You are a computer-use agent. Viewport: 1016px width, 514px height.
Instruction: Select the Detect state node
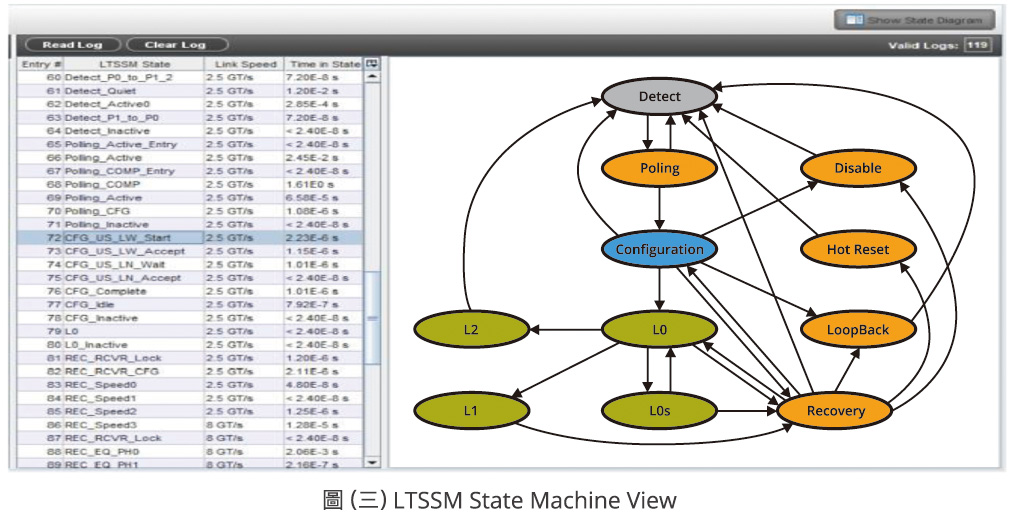659,97
